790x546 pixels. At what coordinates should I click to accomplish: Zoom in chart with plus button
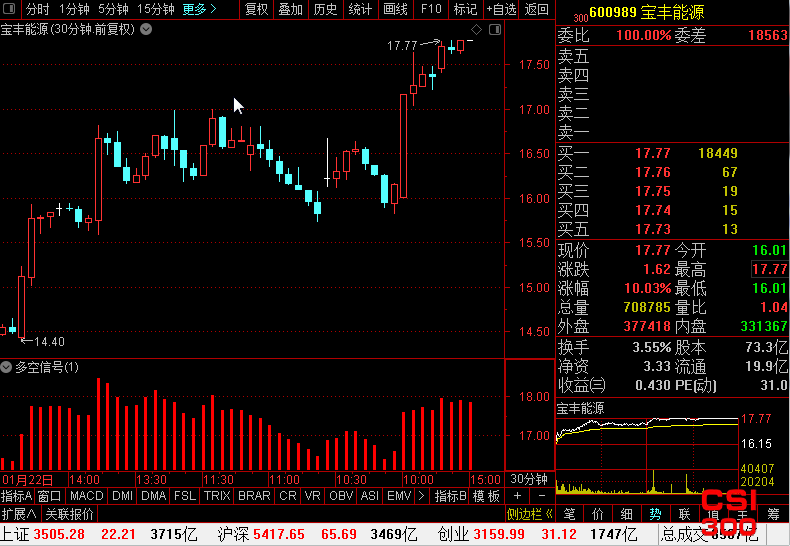click(517, 496)
